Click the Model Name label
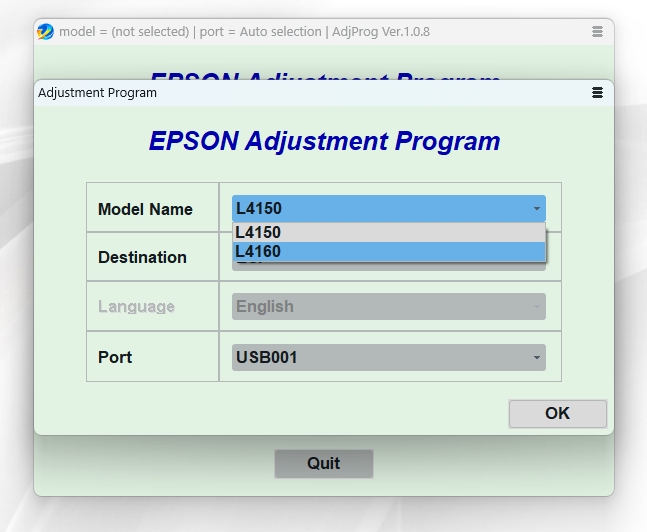 [145, 209]
